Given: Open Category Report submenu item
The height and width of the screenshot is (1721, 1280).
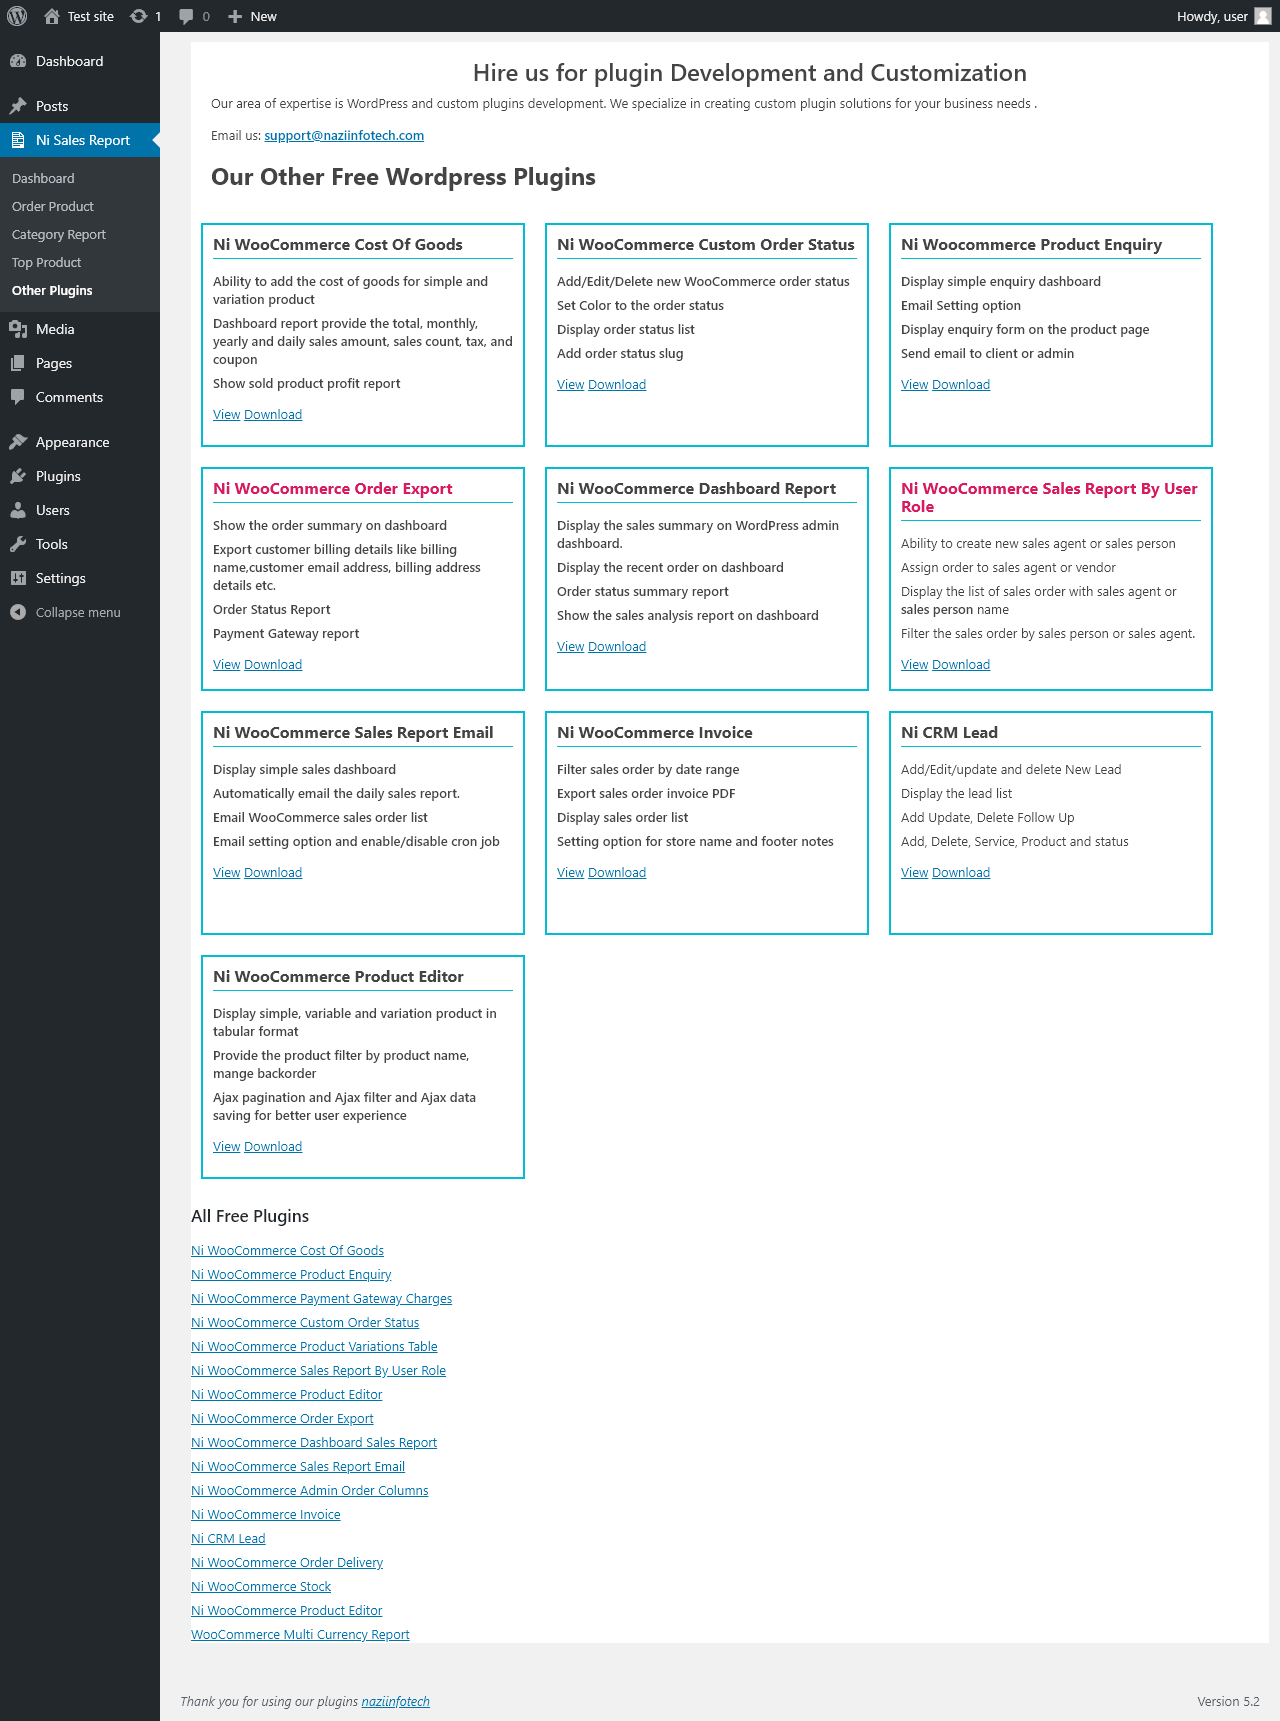Looking at the screenshot, I should point(59,234).
